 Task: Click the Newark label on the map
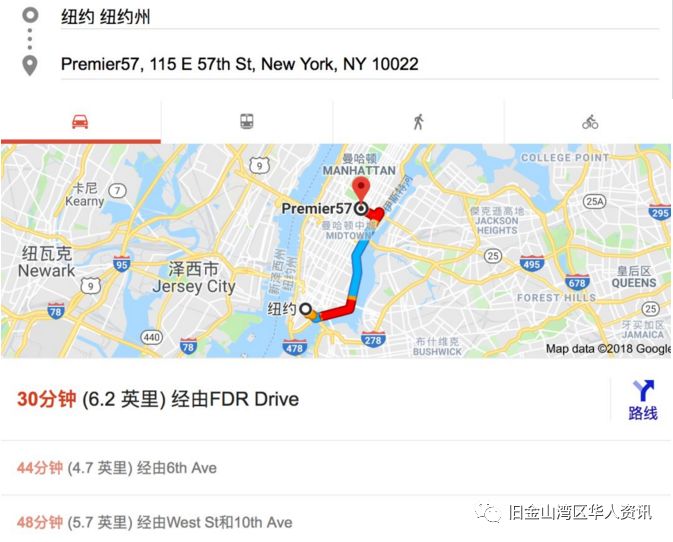click(47, 271)
